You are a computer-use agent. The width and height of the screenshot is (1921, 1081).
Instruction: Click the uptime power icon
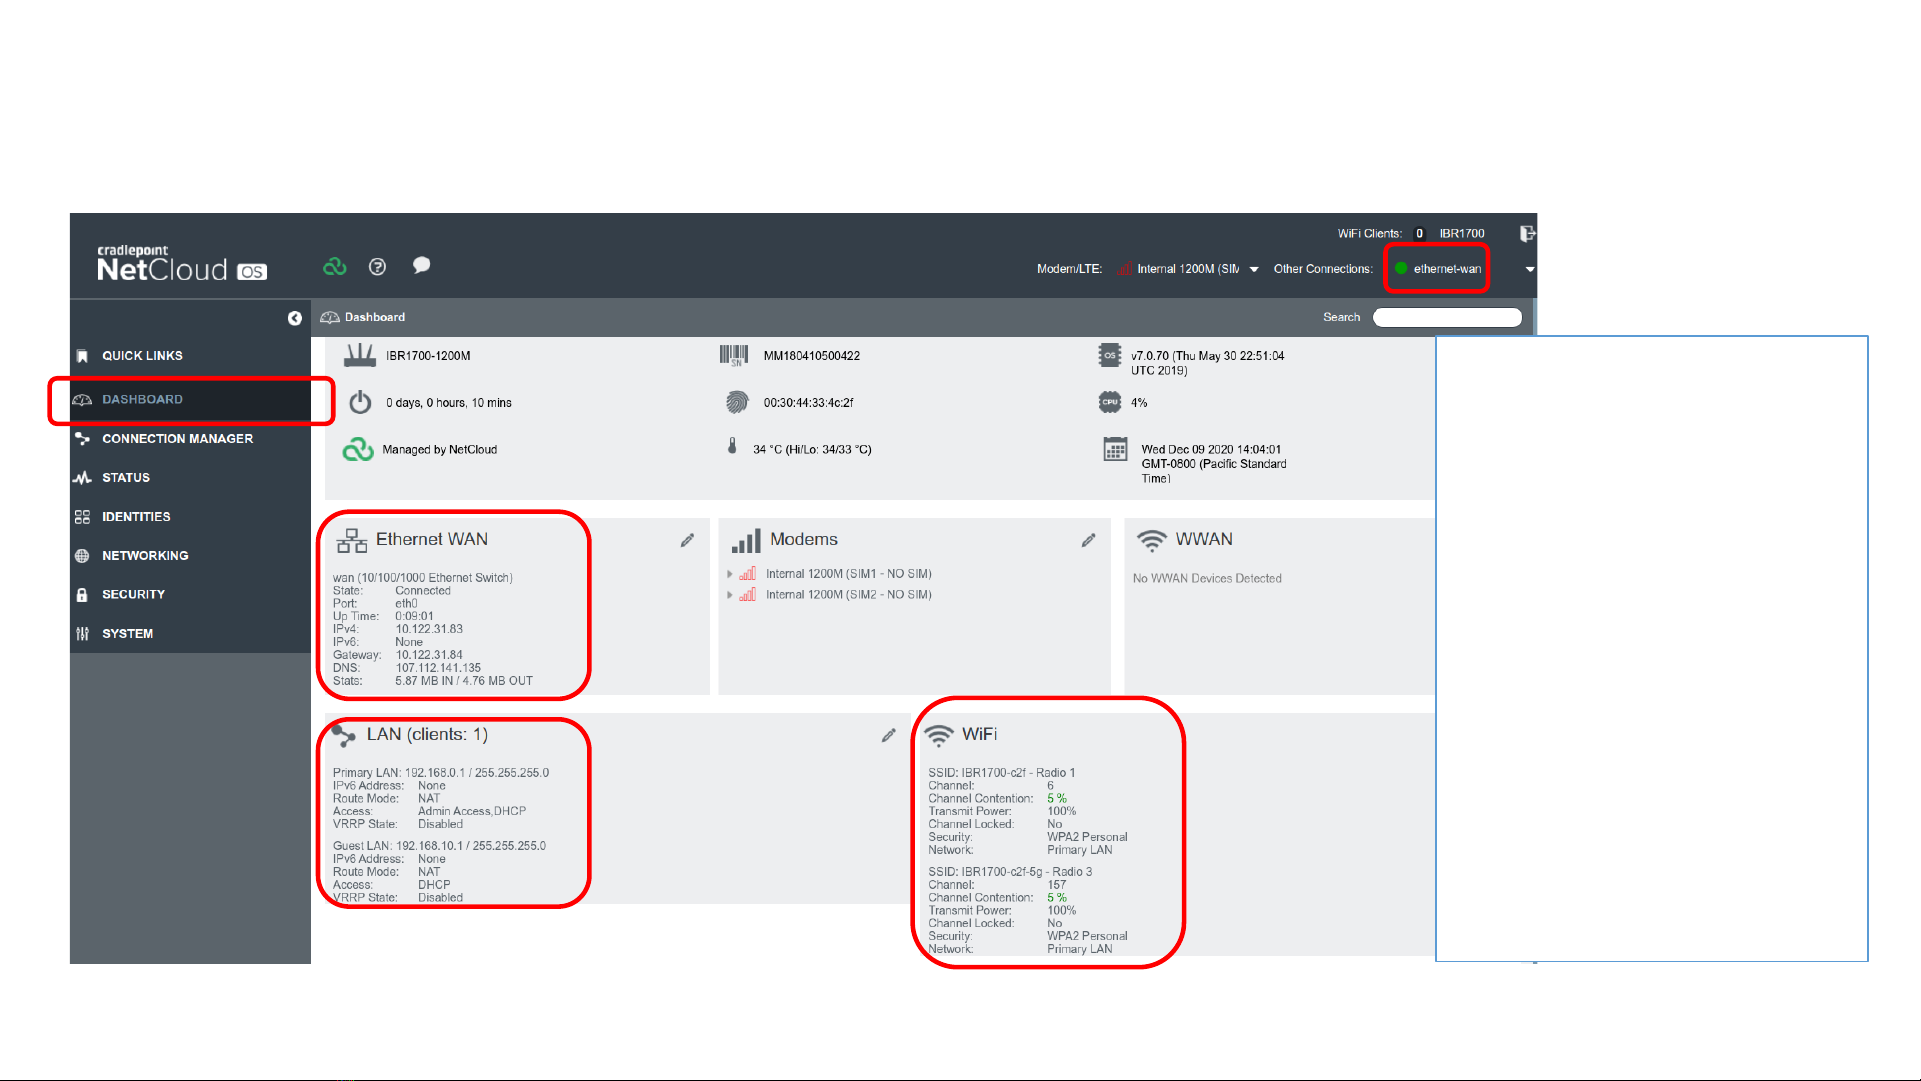[x=360, y=402]
